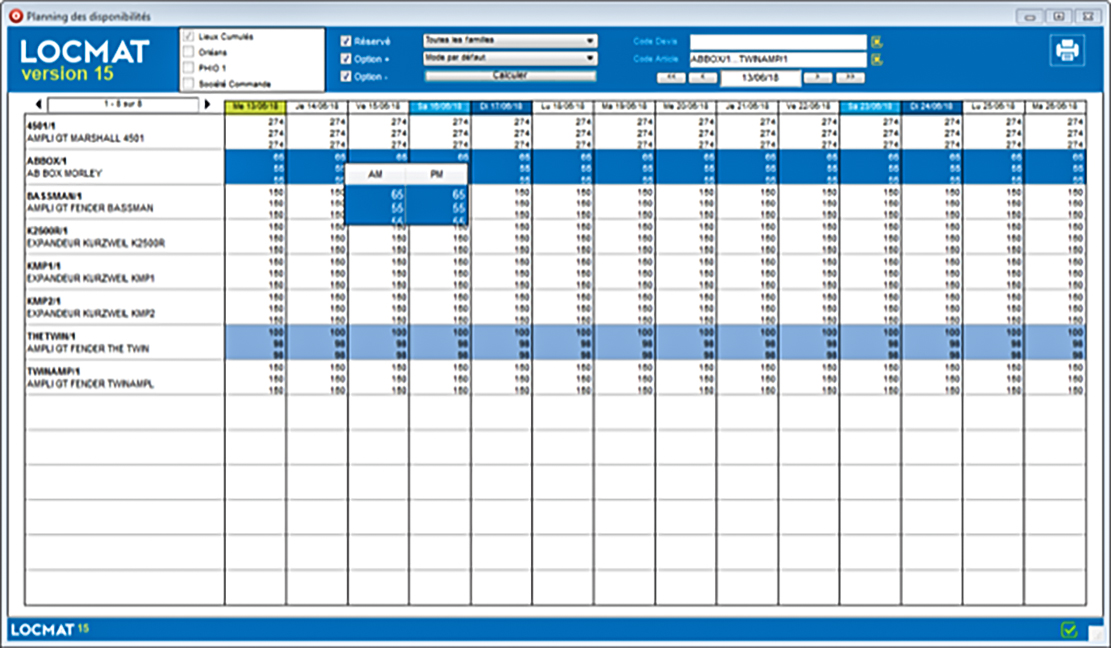Viewport: 1111px width, 648px height.
Task: Uncheck the Option + checkbox
Action: pos(346,59)
